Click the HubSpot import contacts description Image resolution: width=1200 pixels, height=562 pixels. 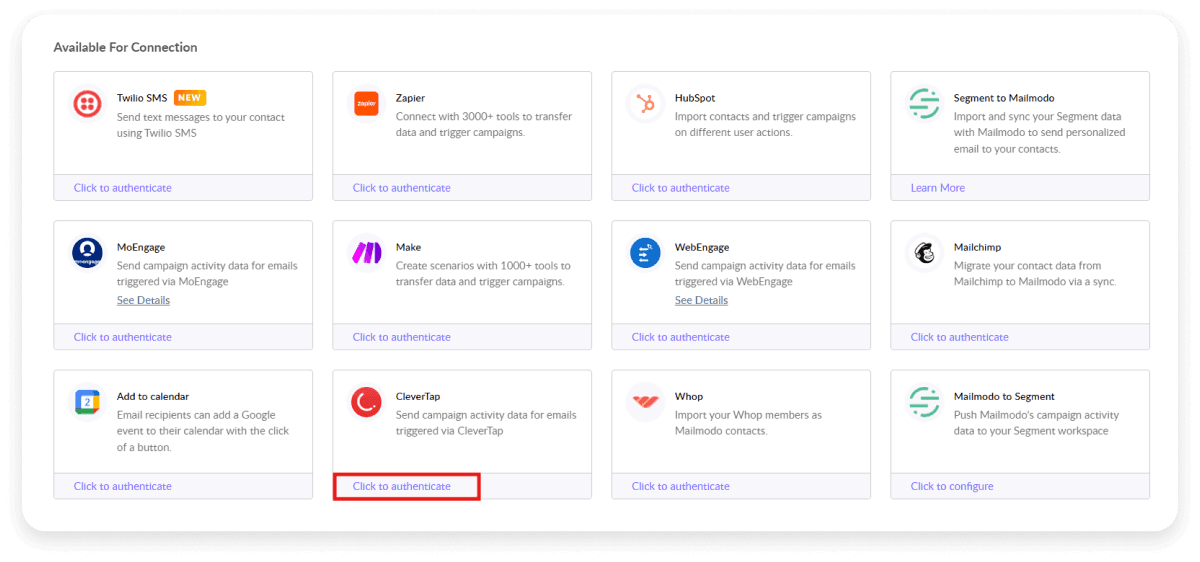765,124
